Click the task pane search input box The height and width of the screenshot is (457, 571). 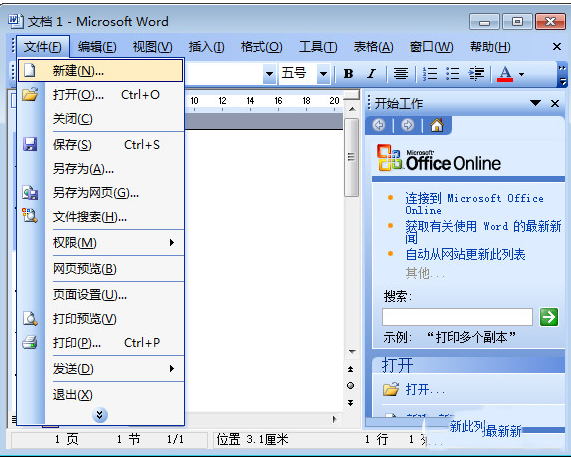[457, 317]
